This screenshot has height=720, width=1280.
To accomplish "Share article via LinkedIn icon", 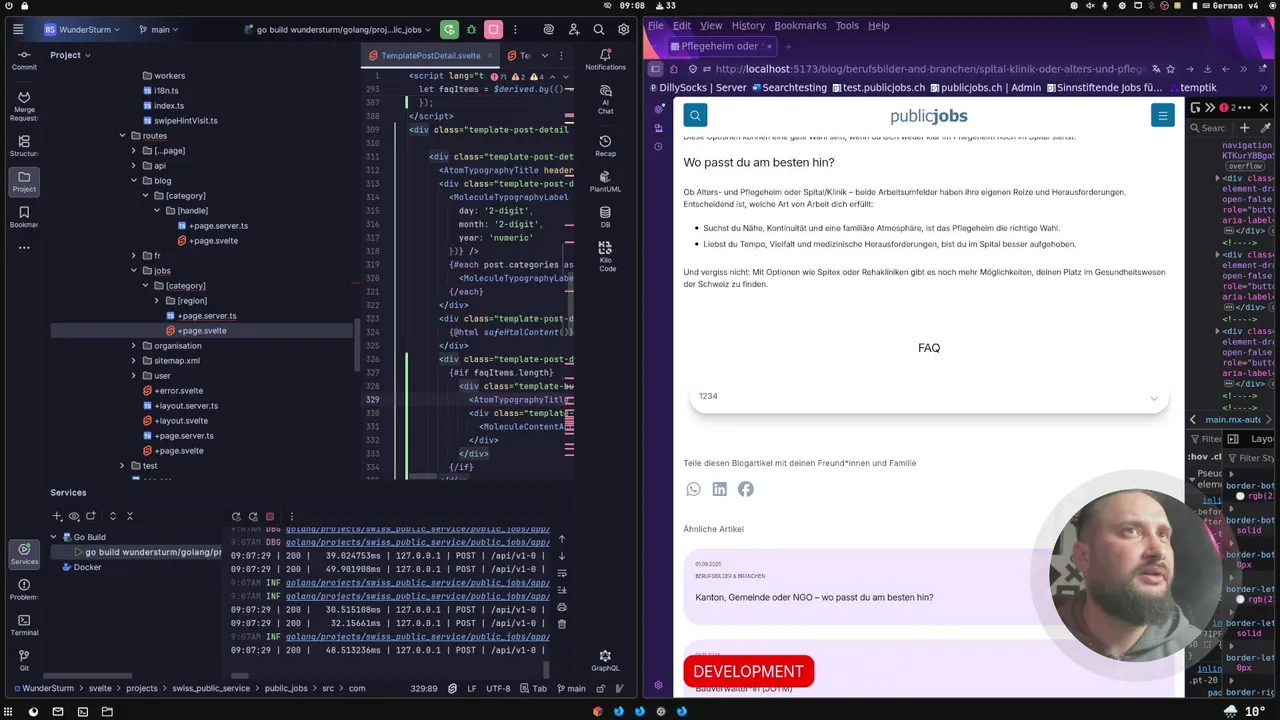I will [720, 489].
